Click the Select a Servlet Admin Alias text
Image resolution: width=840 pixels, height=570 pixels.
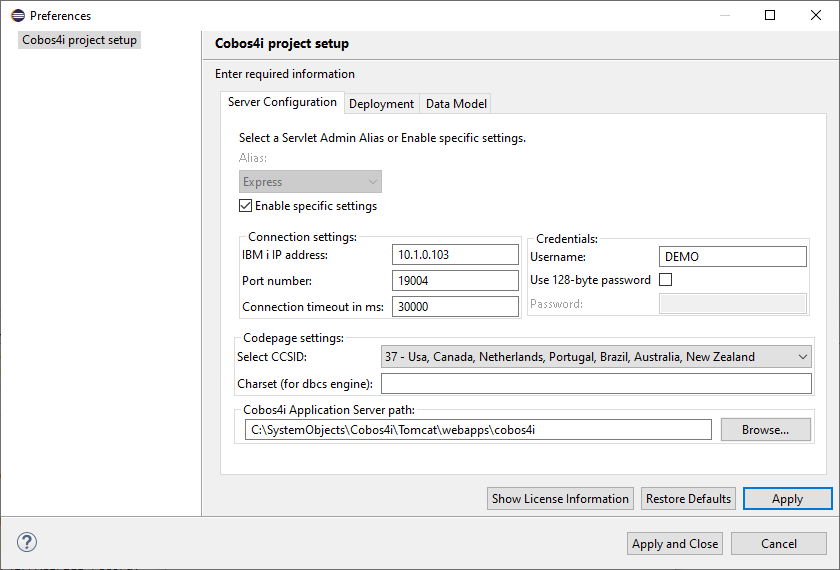pos(382,138)
